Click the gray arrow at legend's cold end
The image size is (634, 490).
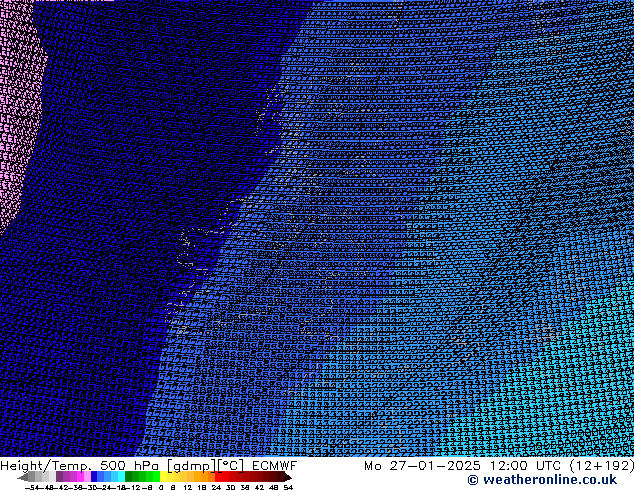point(23,477)
